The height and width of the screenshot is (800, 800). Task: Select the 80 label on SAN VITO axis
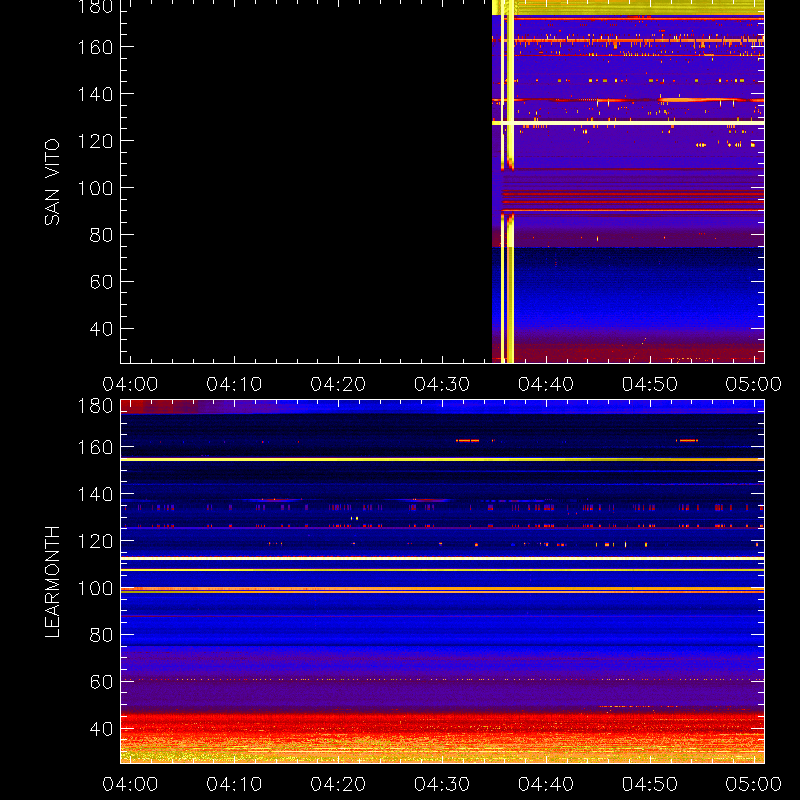click(x=101, y=235)
